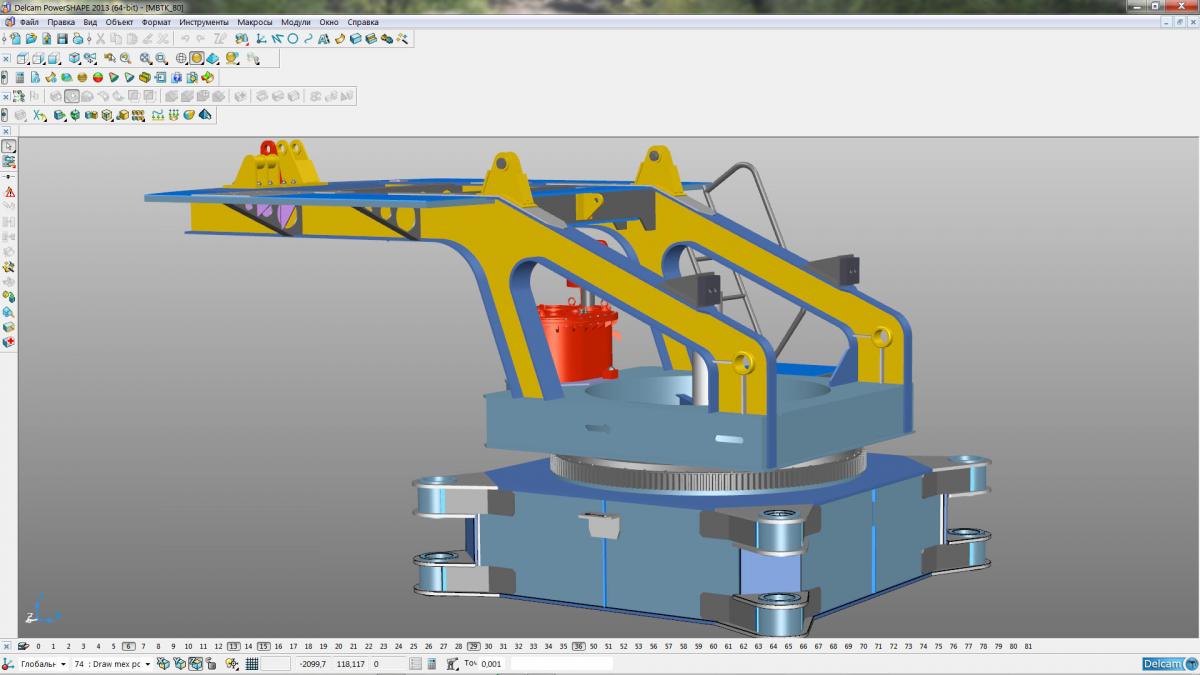Open the Формат menu
This screenshot has height=675, width=1200.
coord(157,22)
